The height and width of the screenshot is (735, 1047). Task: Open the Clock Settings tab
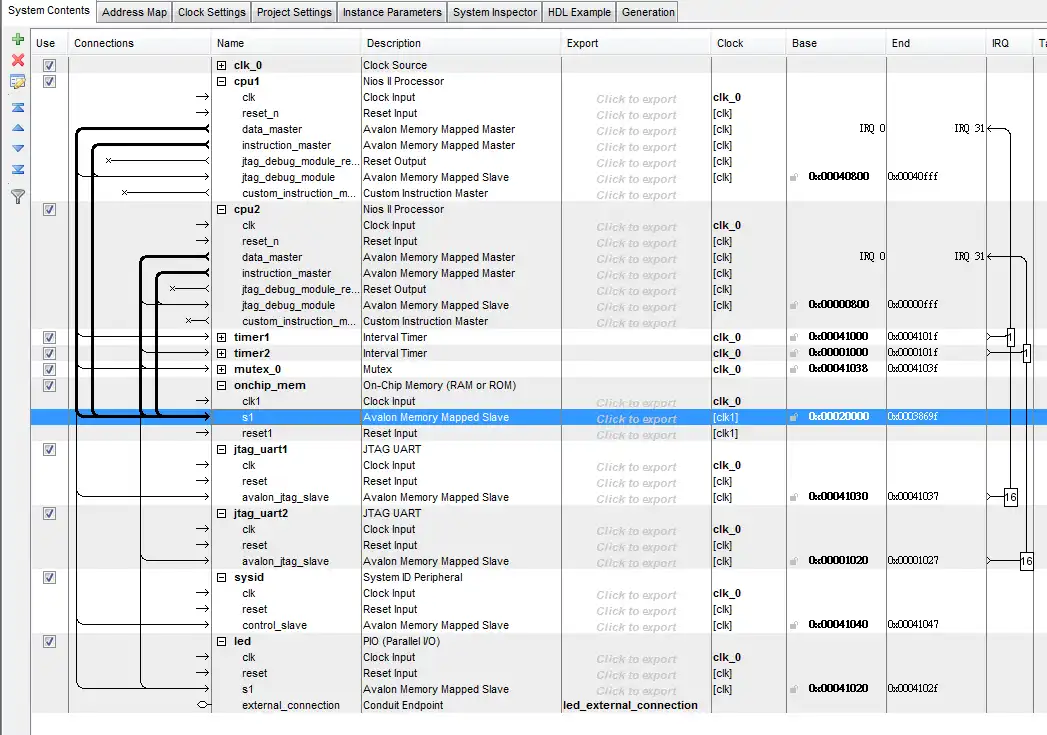pyautogui.click(x=212, y=12)
